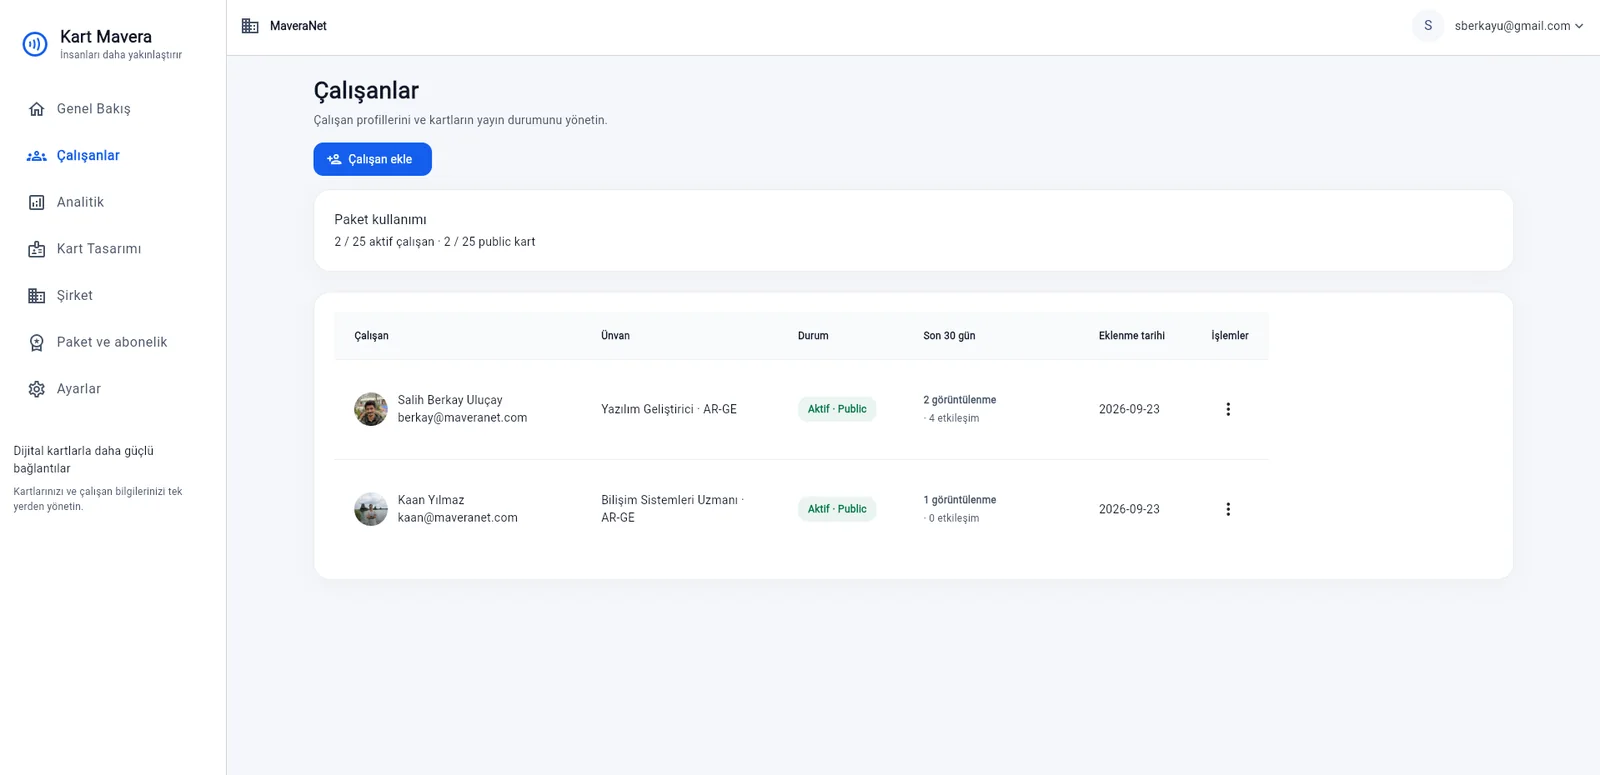Viewport: 1600px width, 775px height.
Task: Click Salih Berkay Uluçay's profile photo
Action: [371, 409]
